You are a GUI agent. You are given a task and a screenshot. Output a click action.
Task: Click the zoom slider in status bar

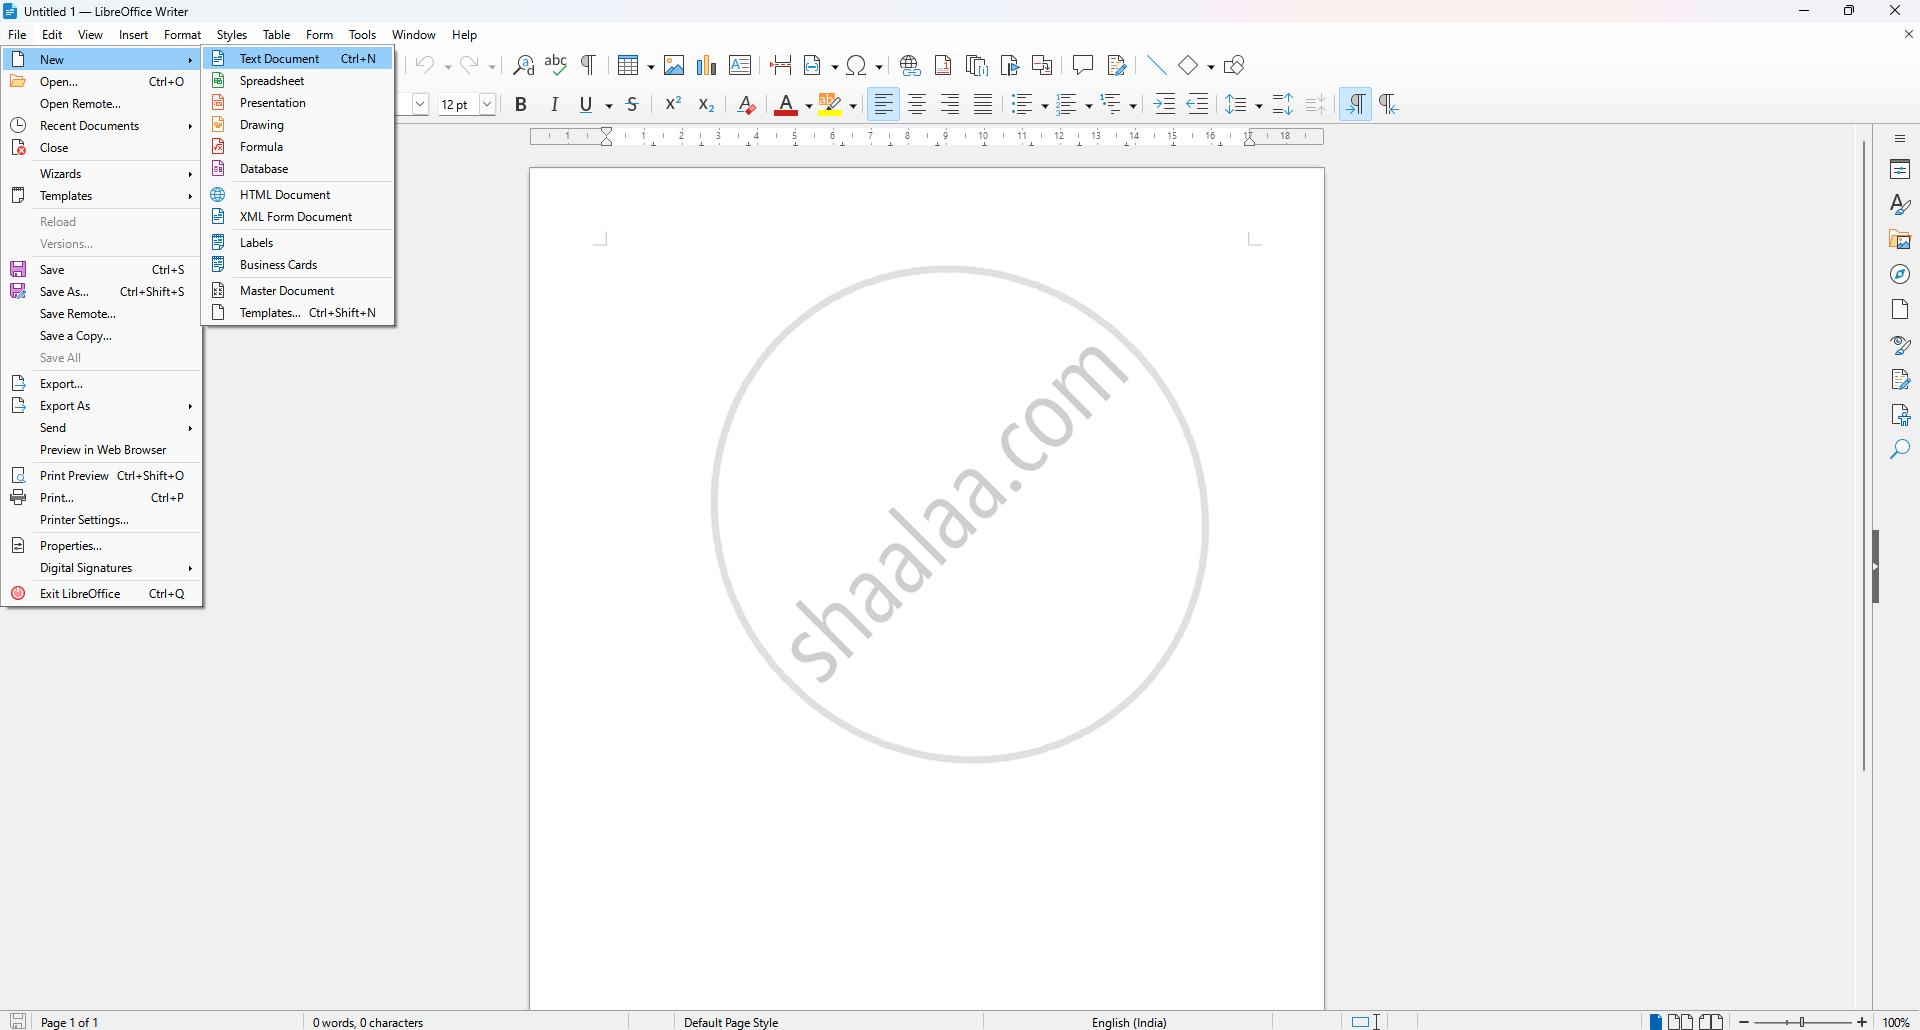[1803, 1022]
